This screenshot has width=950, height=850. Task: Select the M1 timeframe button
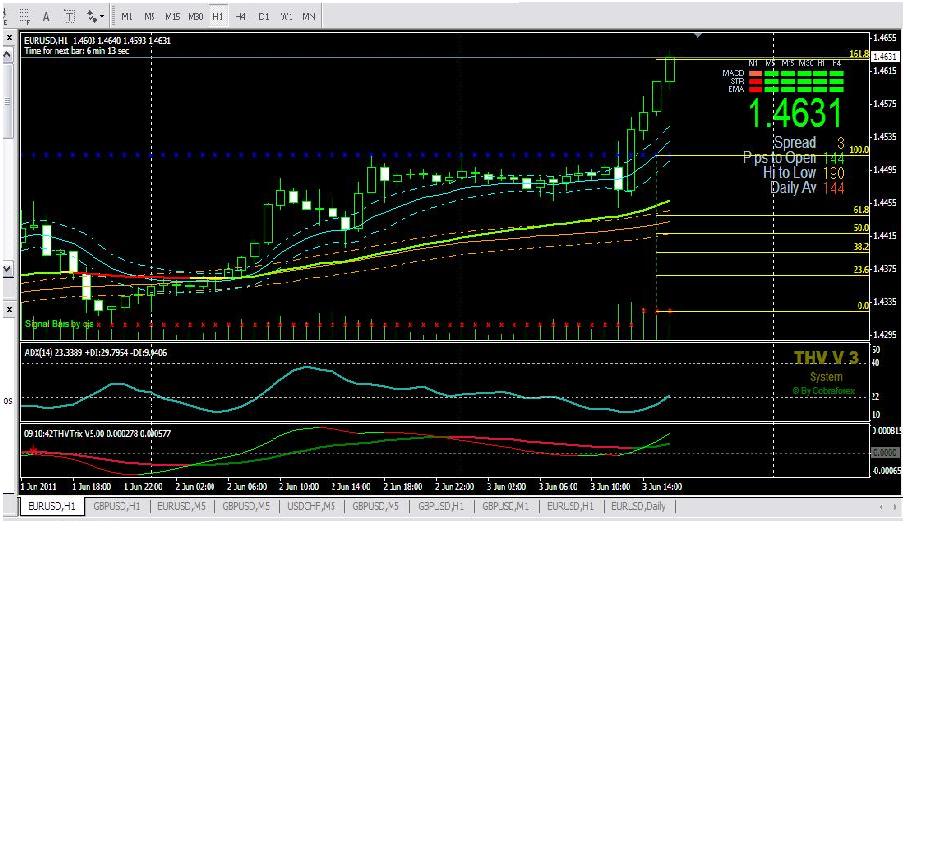pyautogui.click(x=127, y=17)
